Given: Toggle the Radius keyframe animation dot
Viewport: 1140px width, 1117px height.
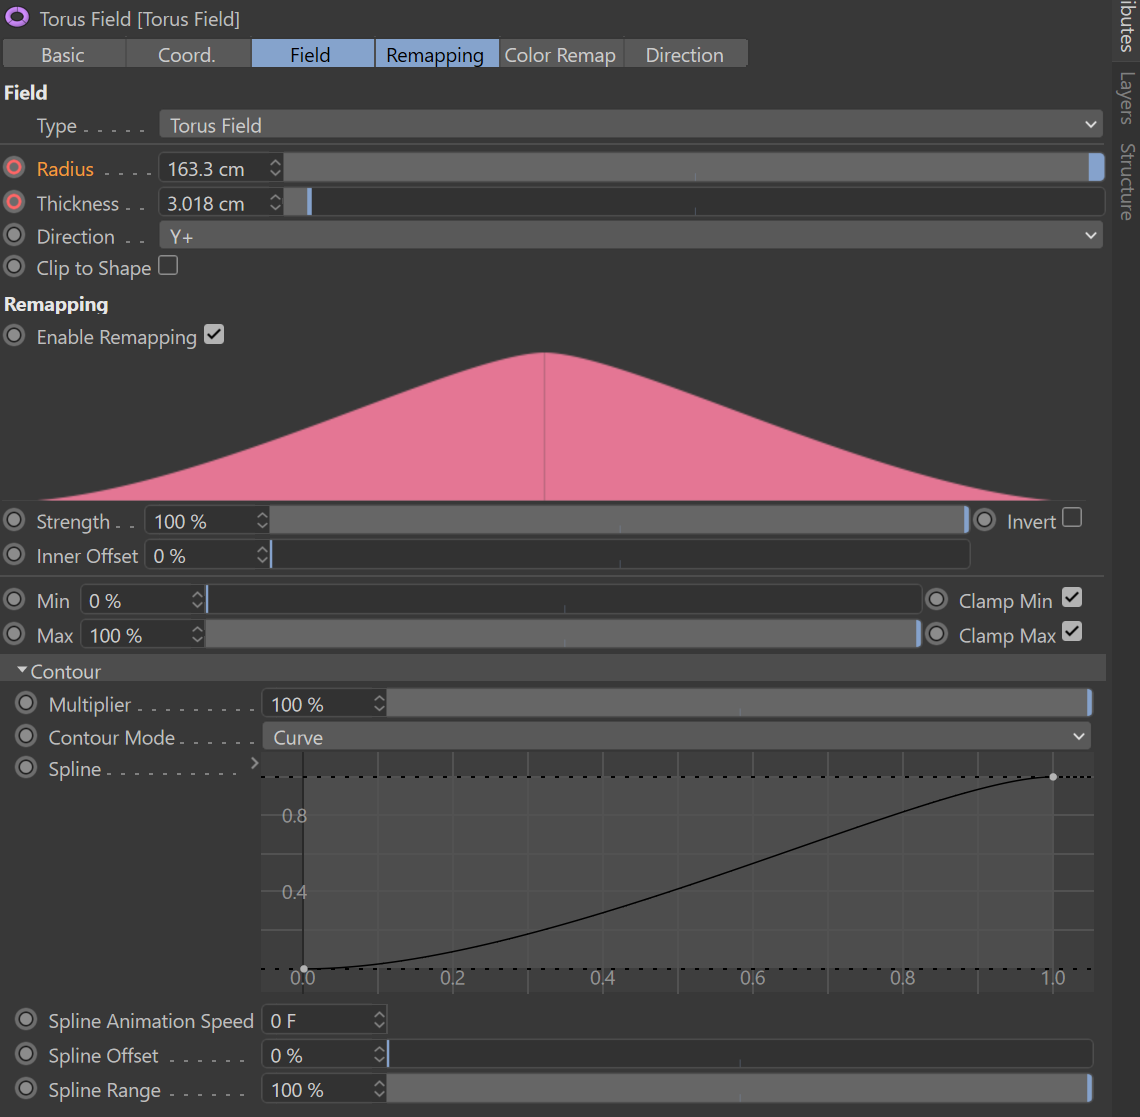Looking at the screenshot, I should pyautogui.click(x=14, y=168).
